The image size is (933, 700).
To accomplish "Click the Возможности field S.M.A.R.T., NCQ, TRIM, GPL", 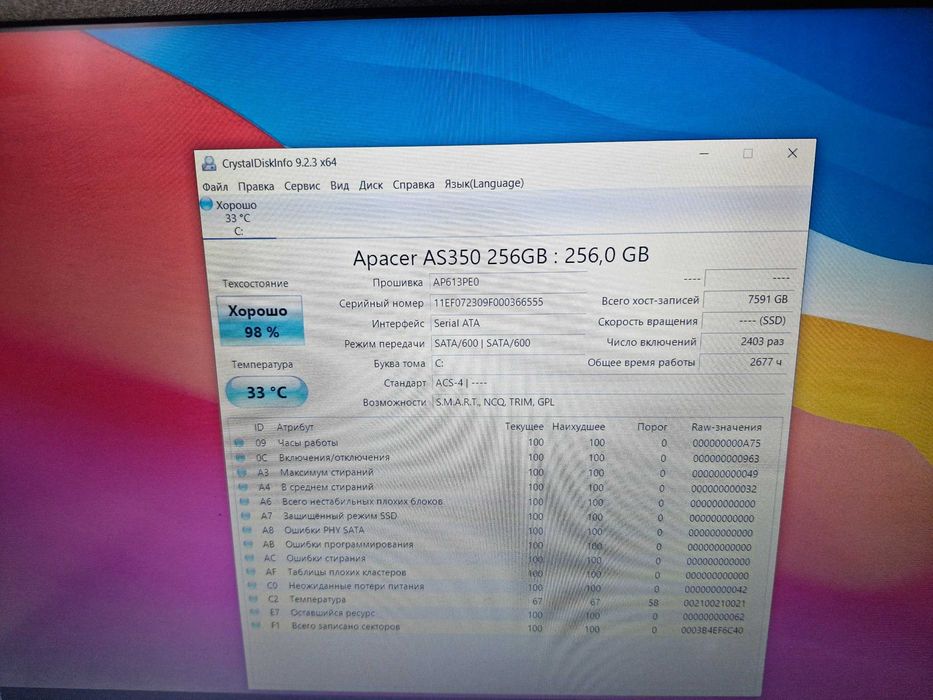I will pyautogui.click(x=607, y=402).
